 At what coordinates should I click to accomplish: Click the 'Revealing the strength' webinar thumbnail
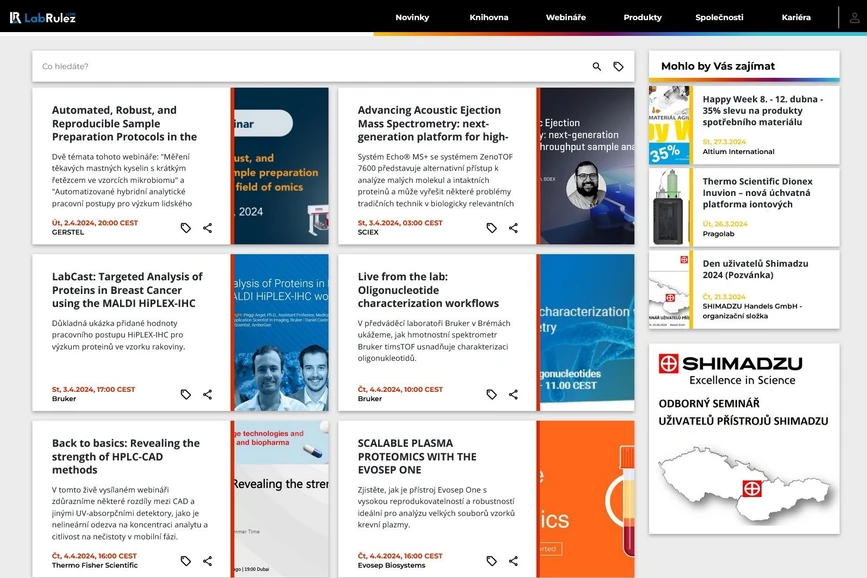point(280,499)
